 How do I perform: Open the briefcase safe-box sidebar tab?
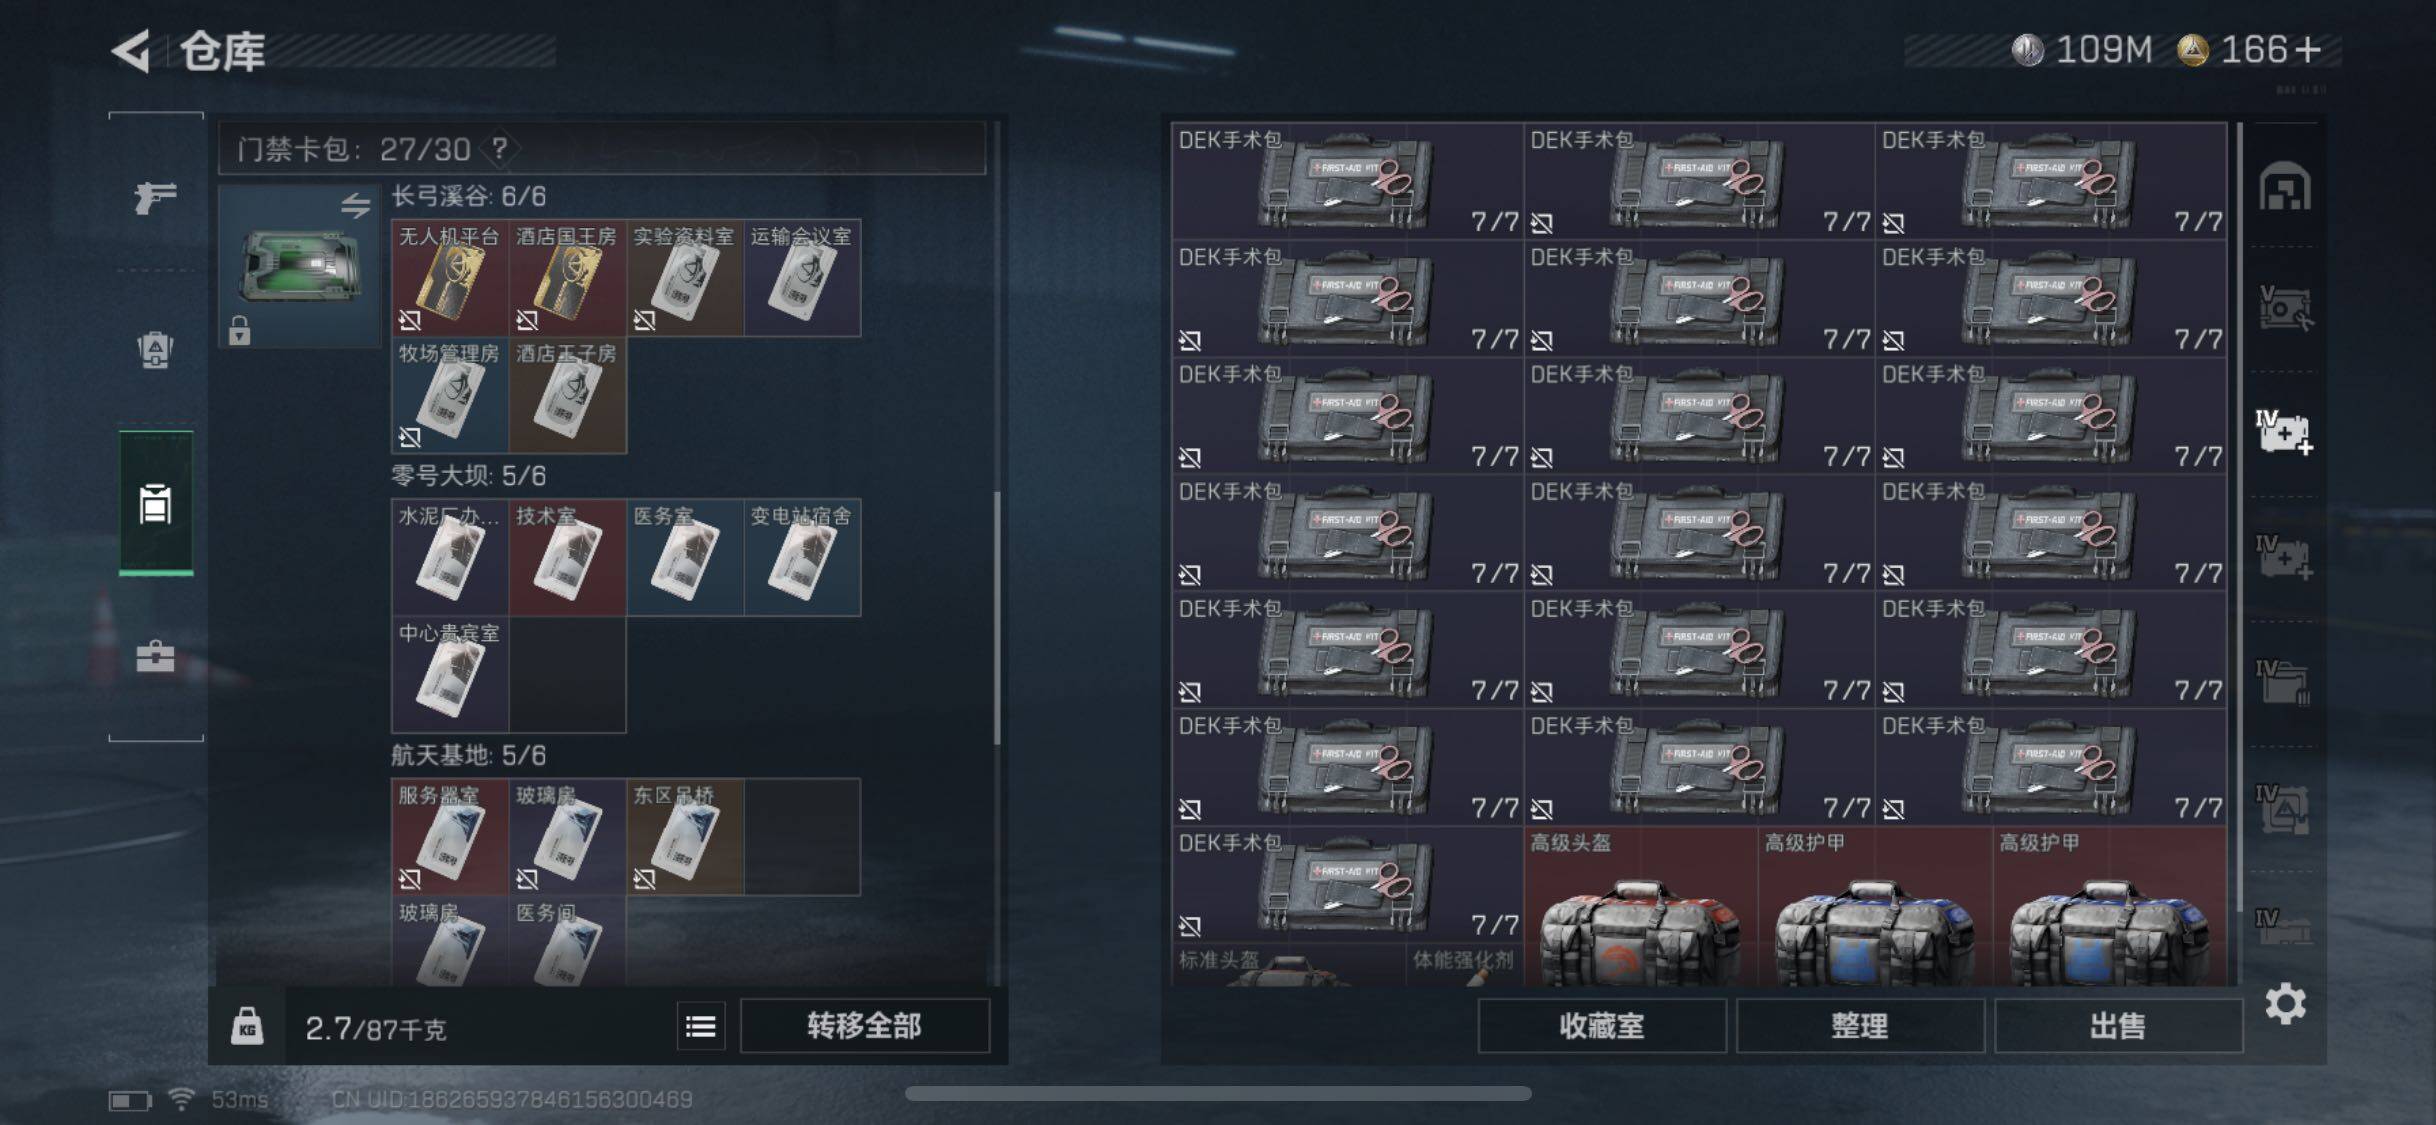click(x=155, y=656)
